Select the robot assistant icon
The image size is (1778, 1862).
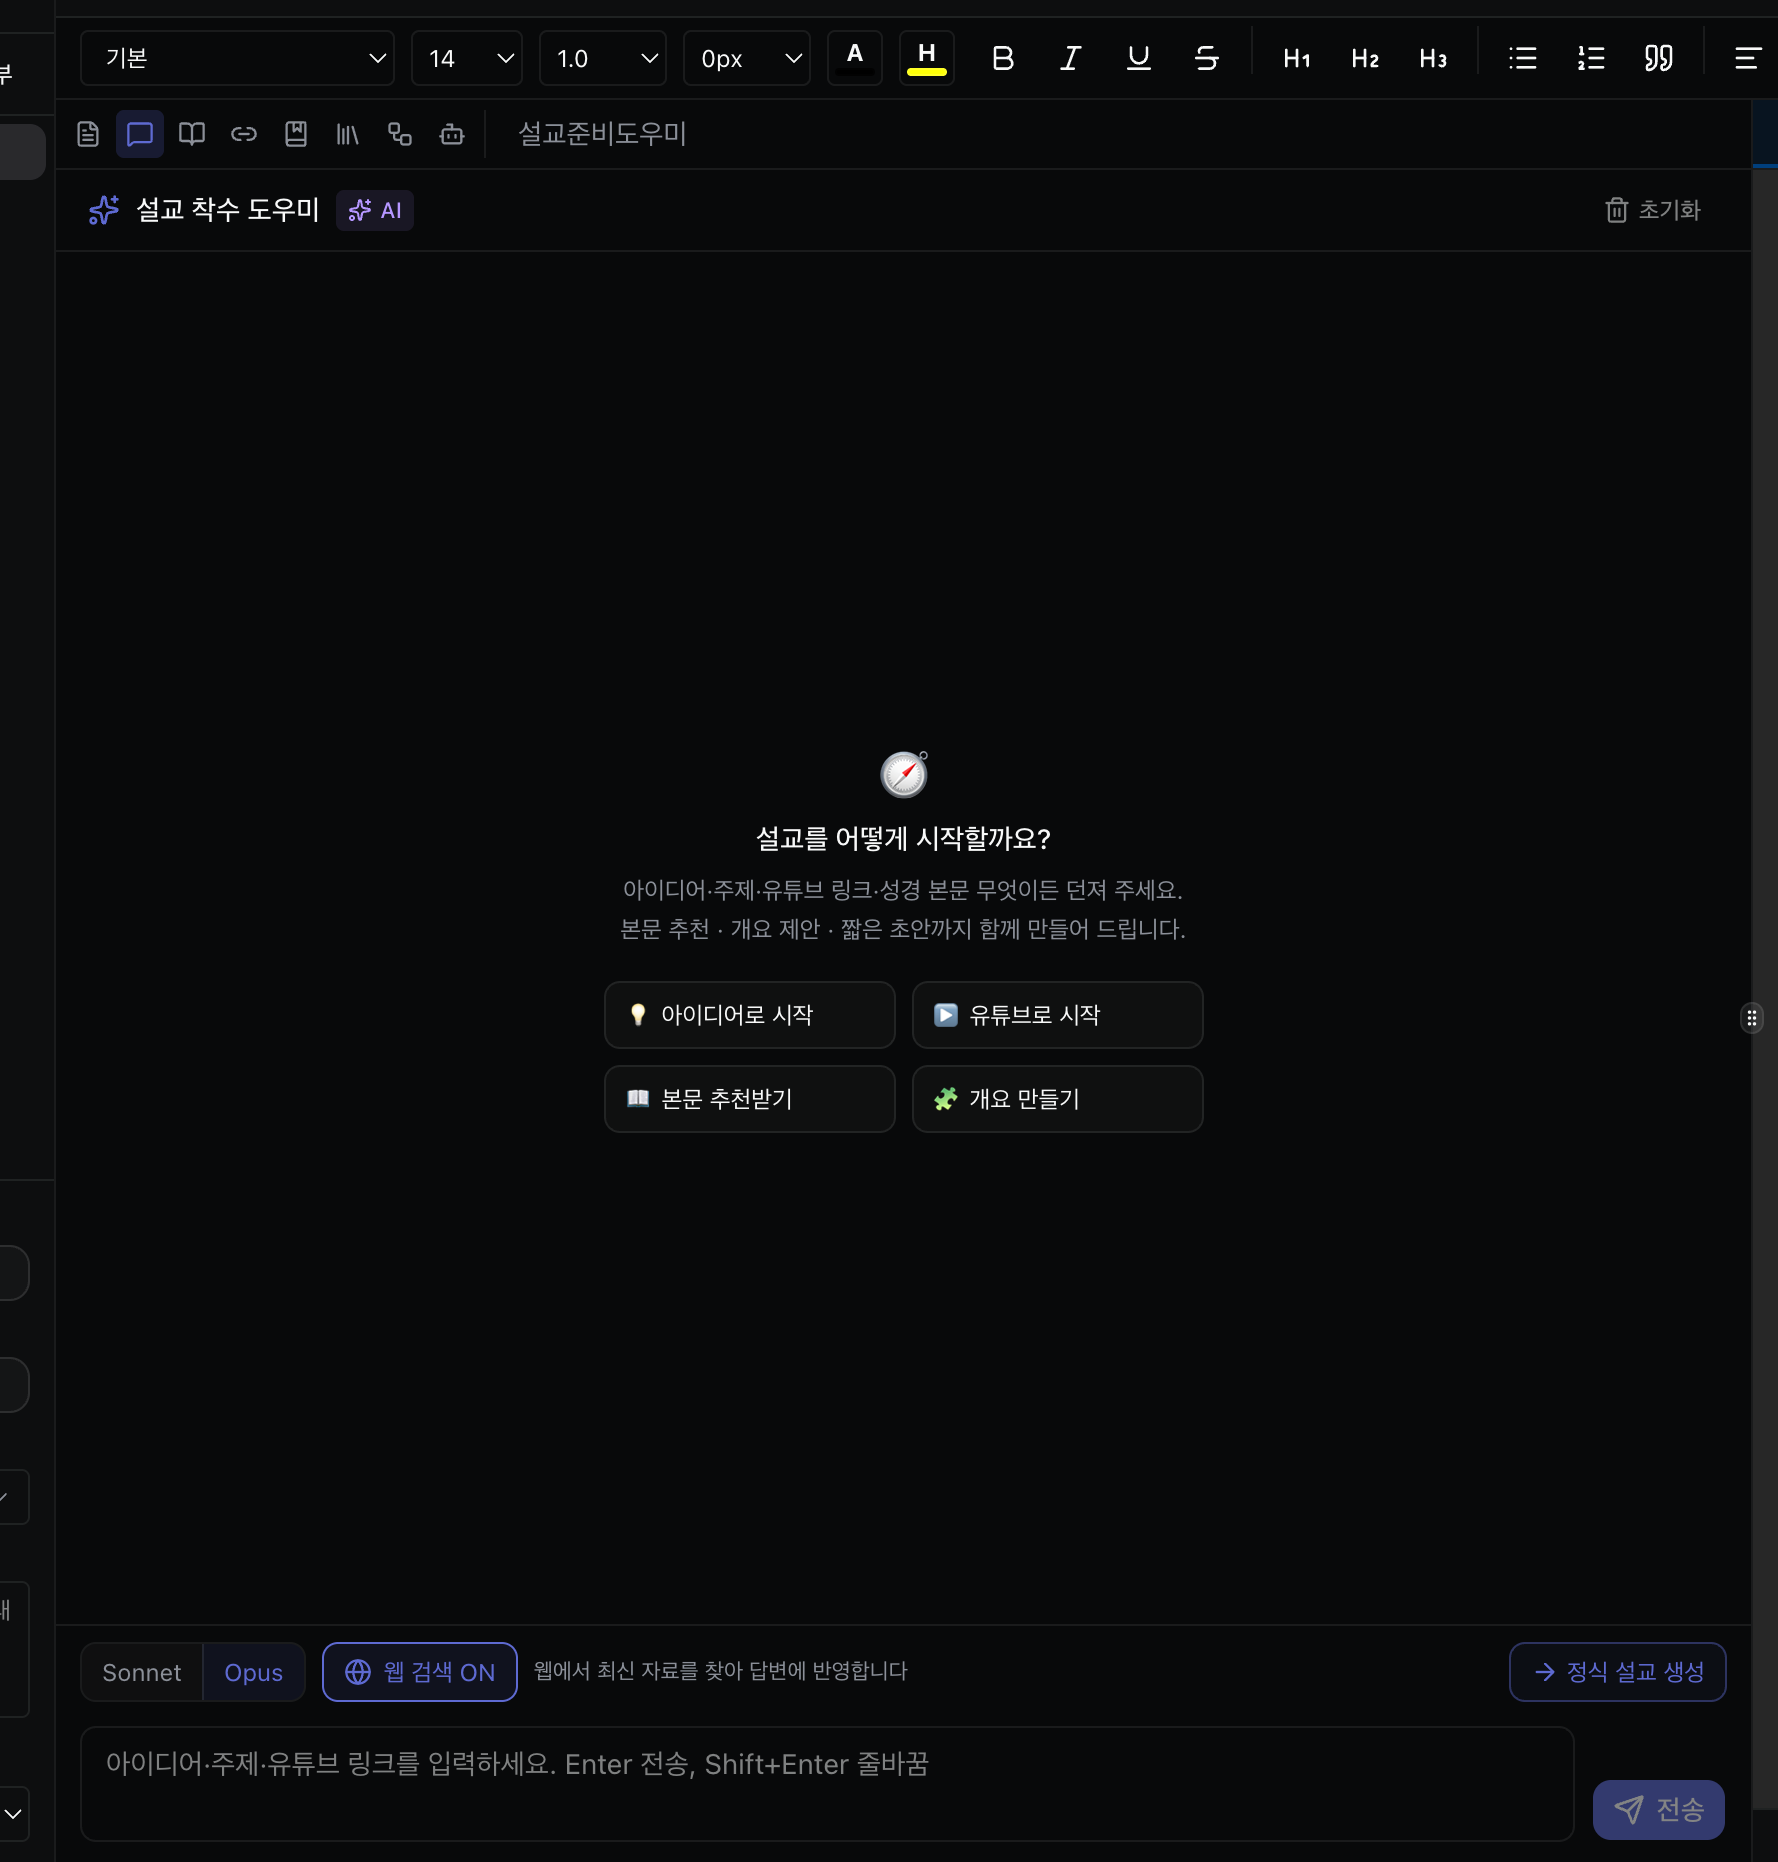click(x=452, y=134)
